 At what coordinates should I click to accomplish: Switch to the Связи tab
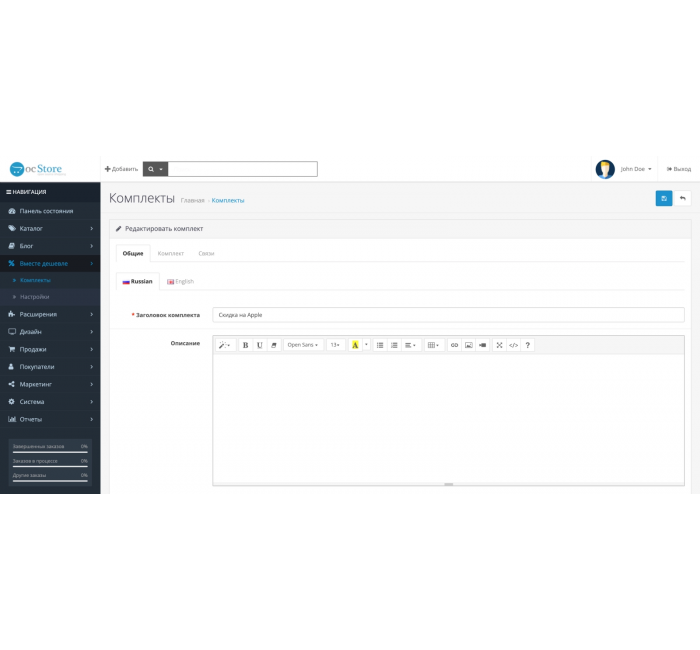[206, 253]
